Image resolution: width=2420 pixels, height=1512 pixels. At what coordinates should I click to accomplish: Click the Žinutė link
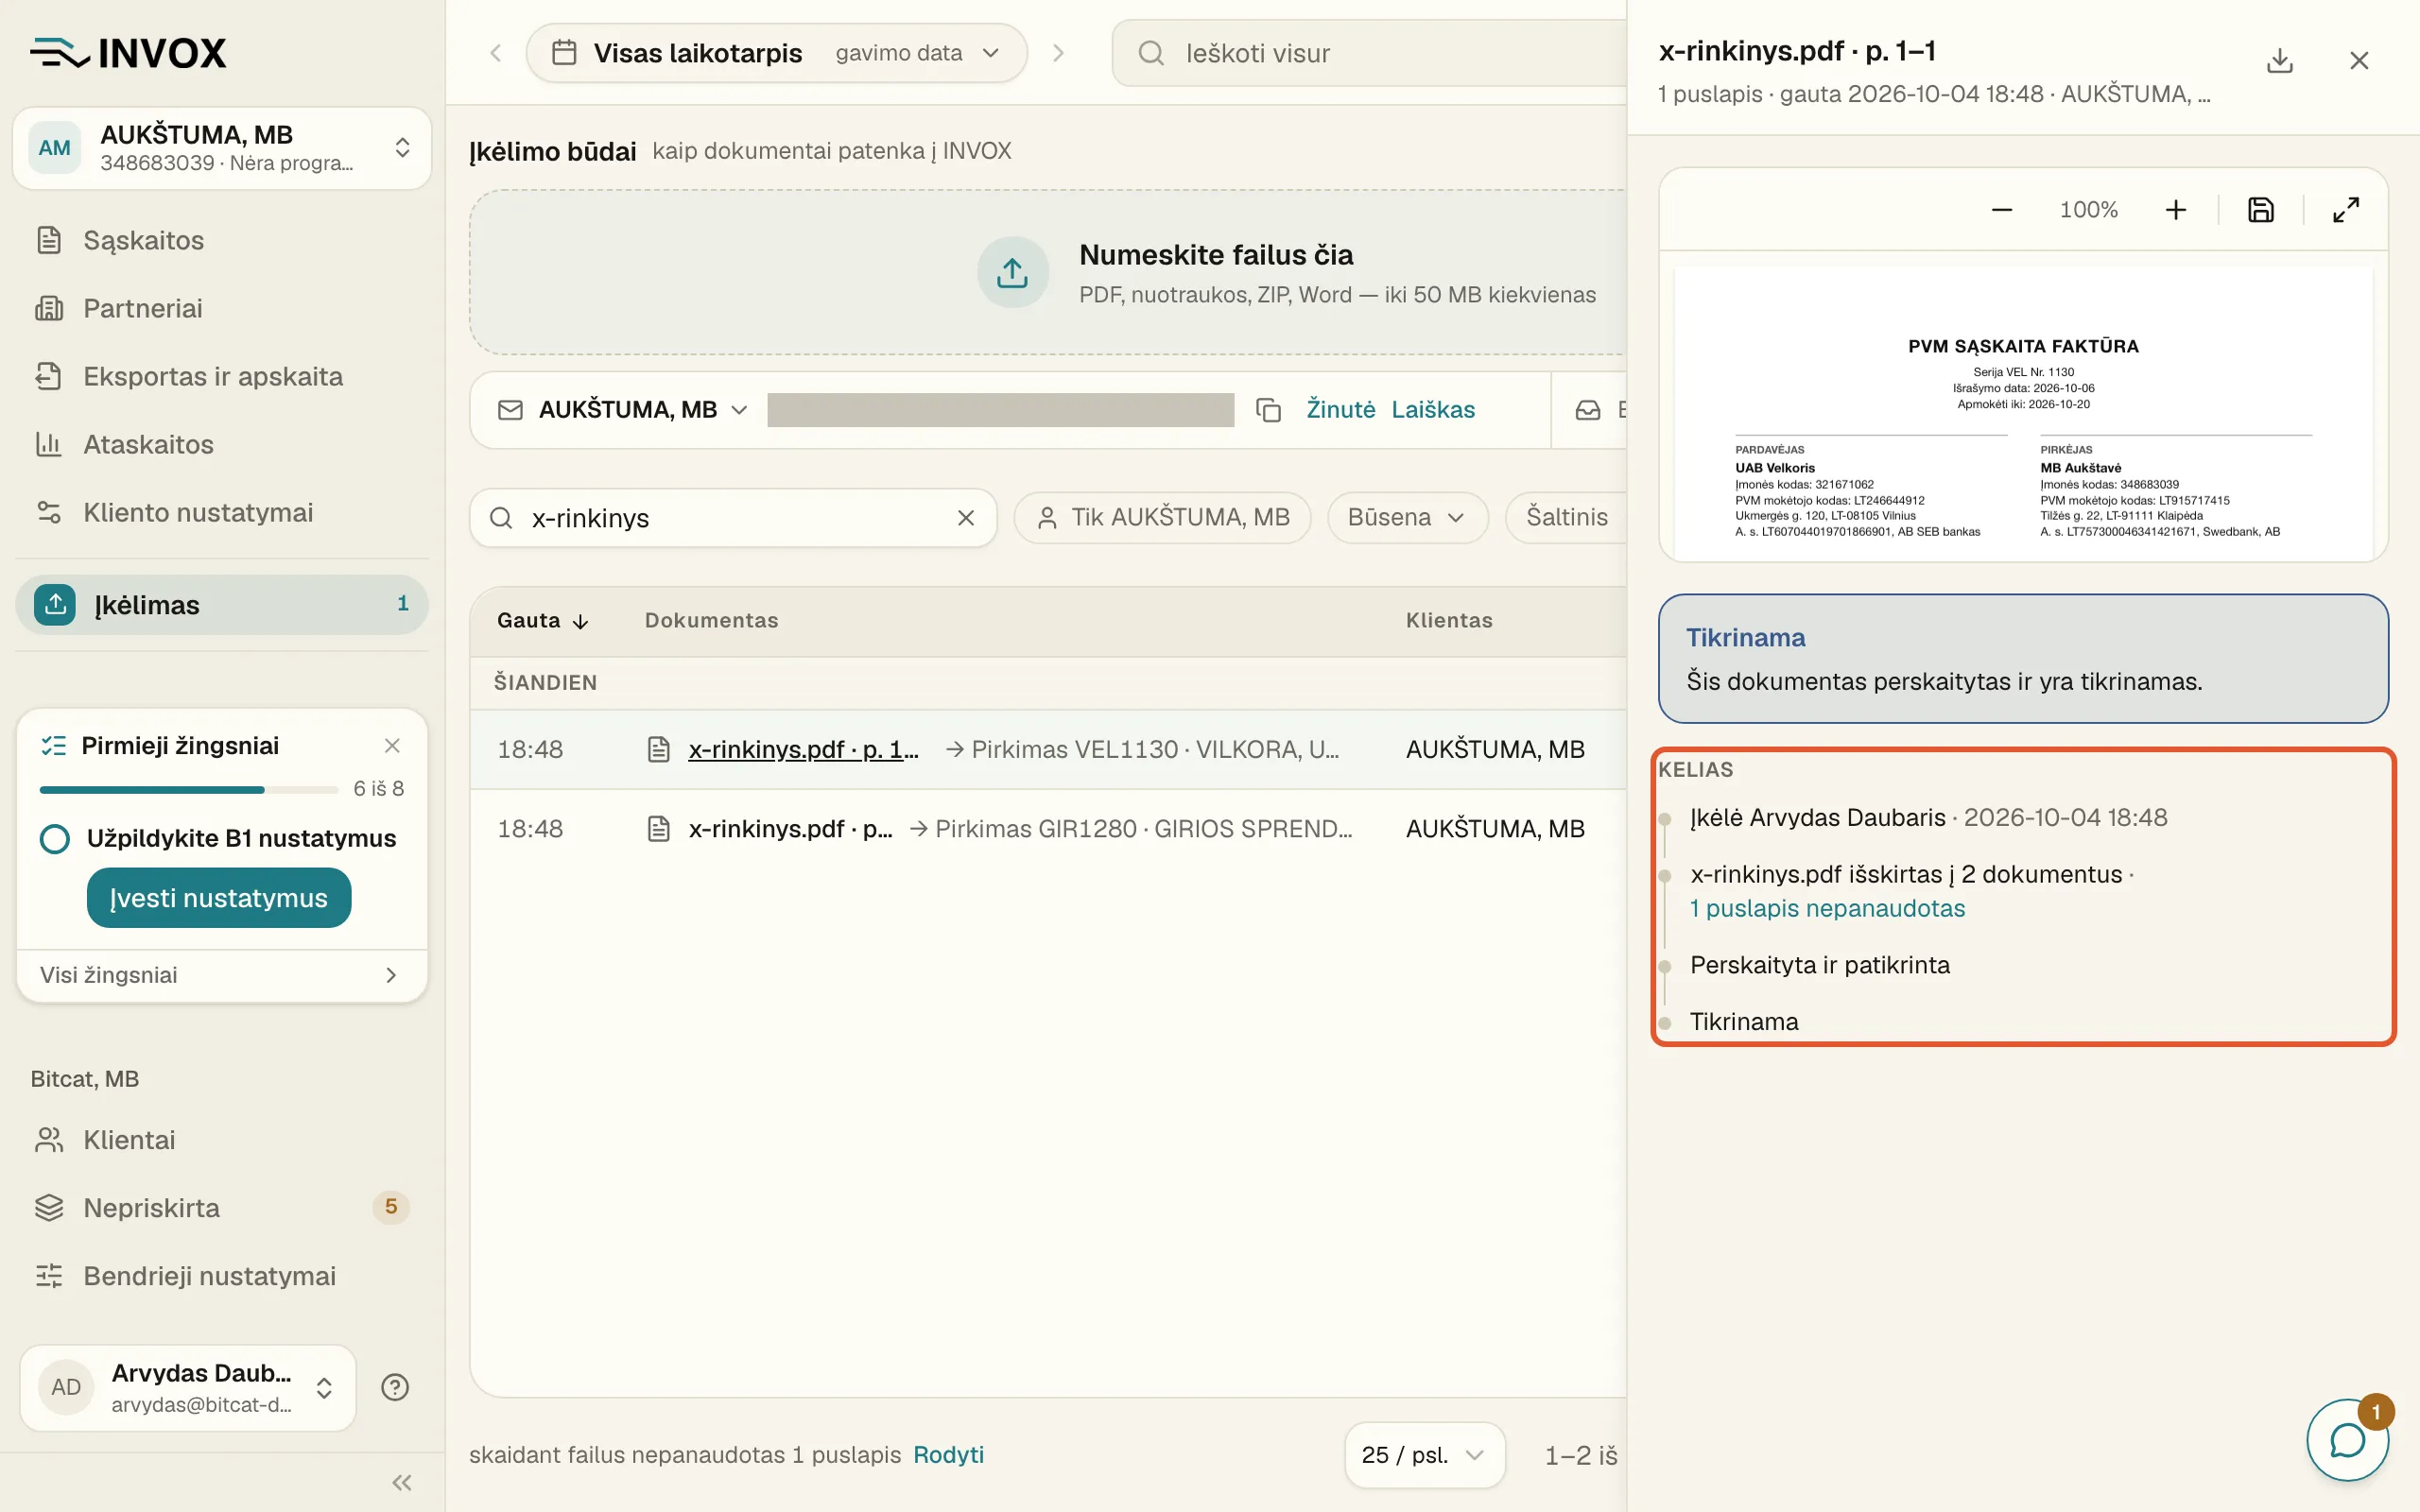coord(1340,410)
